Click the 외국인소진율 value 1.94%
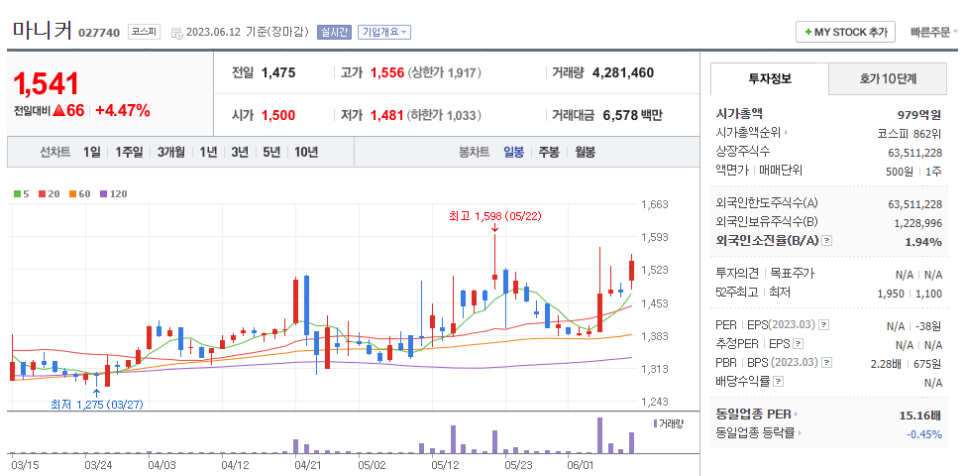Image resolution: width=966 pixels, height=476 pixels. coord(923,242)
